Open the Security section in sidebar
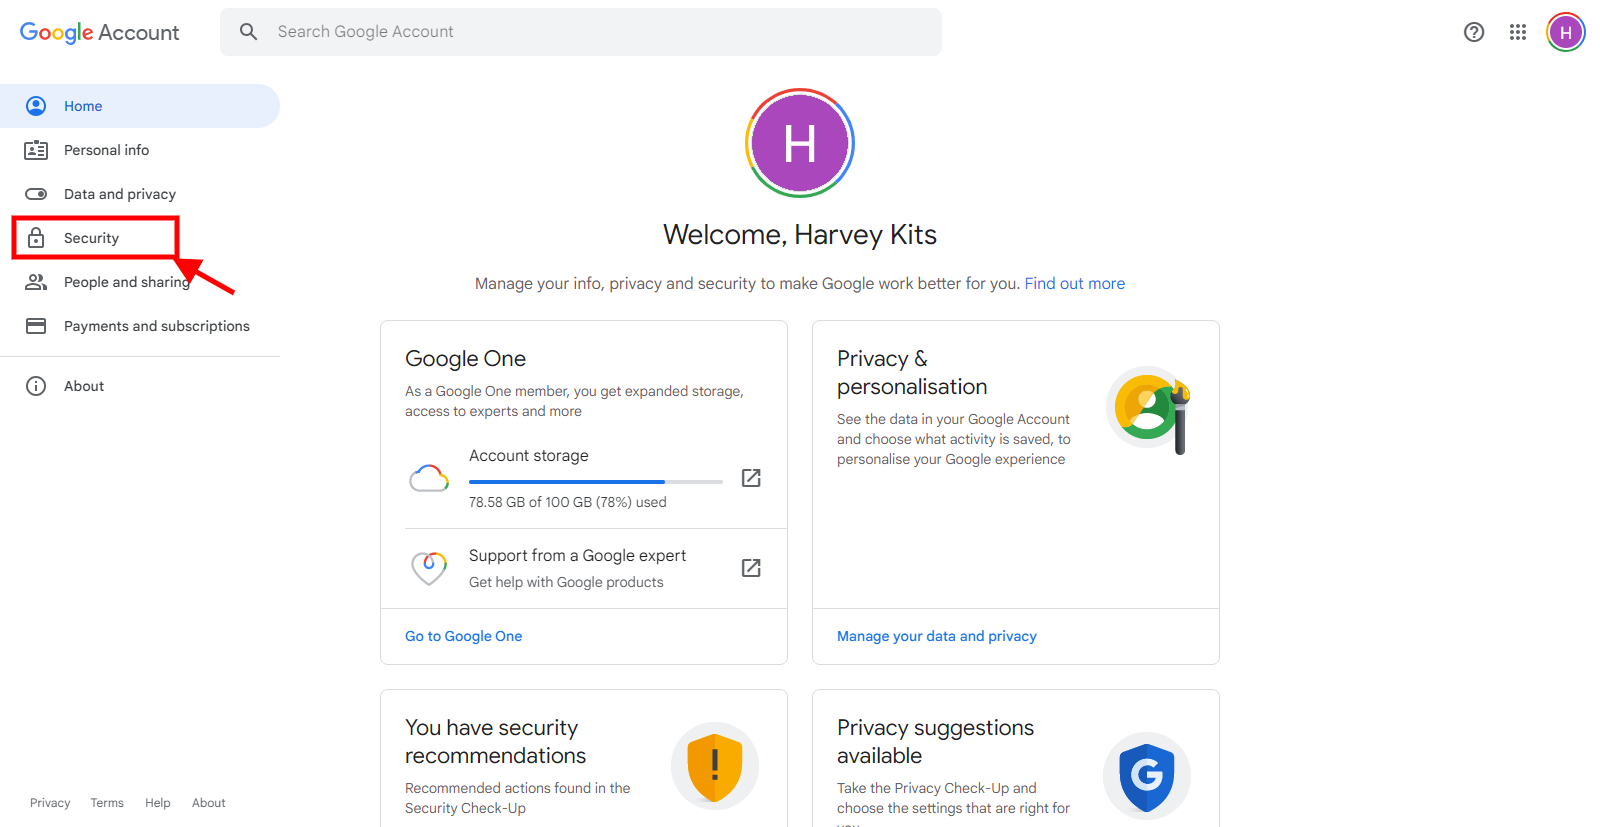This screenshot has width=1600, height=827. (92, 238)
